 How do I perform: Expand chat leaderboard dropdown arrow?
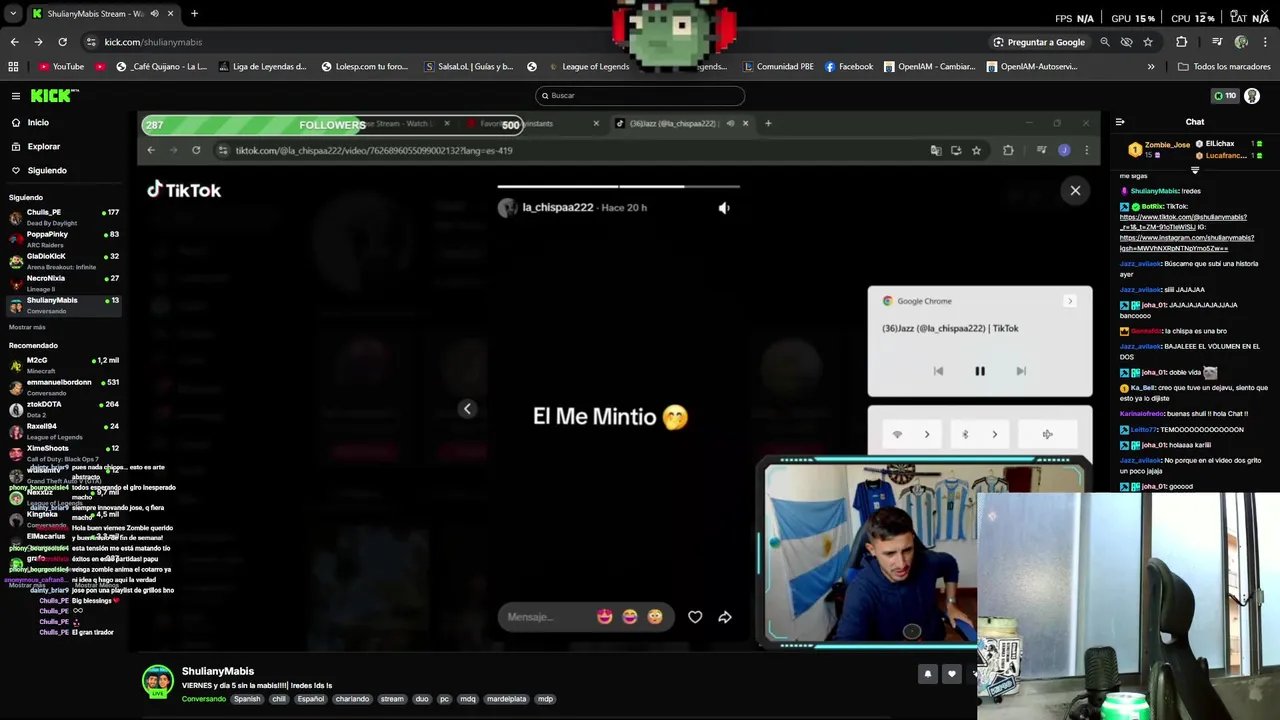point(1194,171)
